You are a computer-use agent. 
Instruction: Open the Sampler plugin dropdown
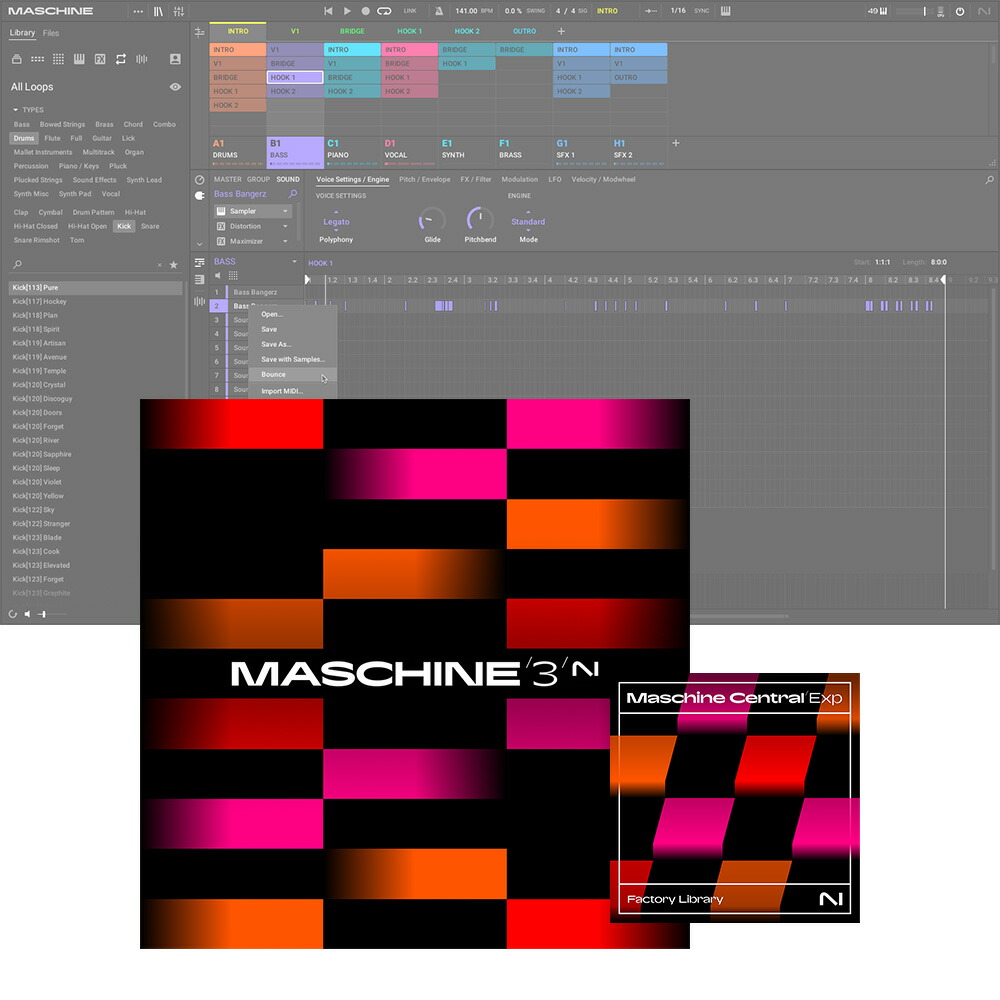(285, 211)
